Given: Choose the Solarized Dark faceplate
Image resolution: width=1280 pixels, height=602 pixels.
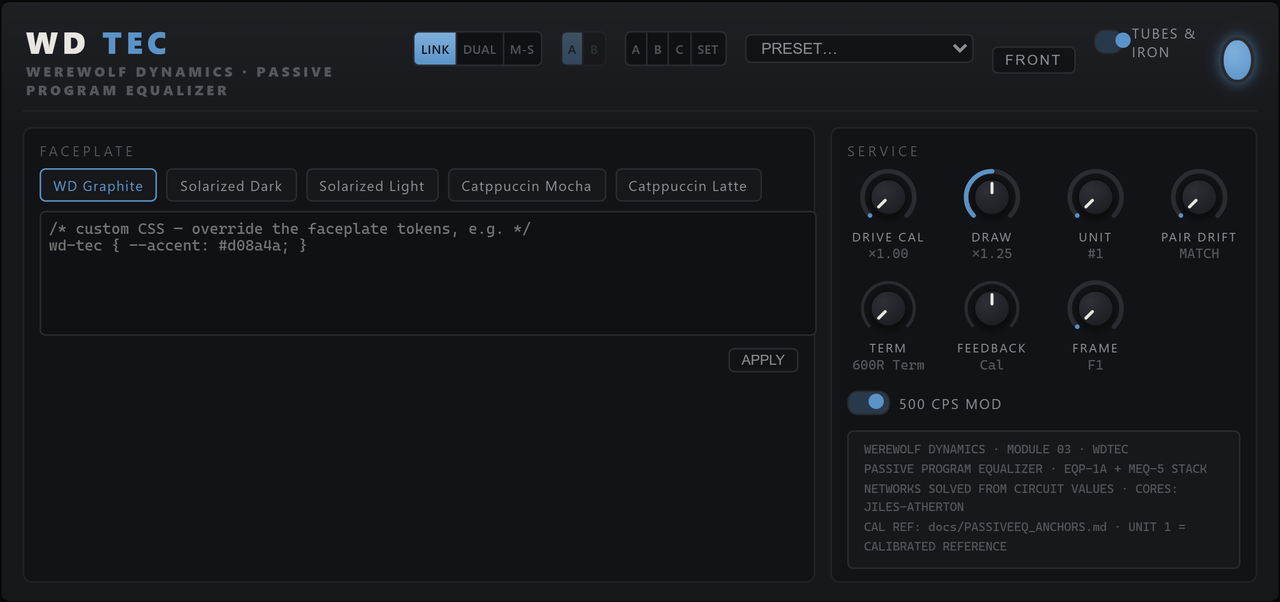Looking at the screenshot, I should [231, 185].
